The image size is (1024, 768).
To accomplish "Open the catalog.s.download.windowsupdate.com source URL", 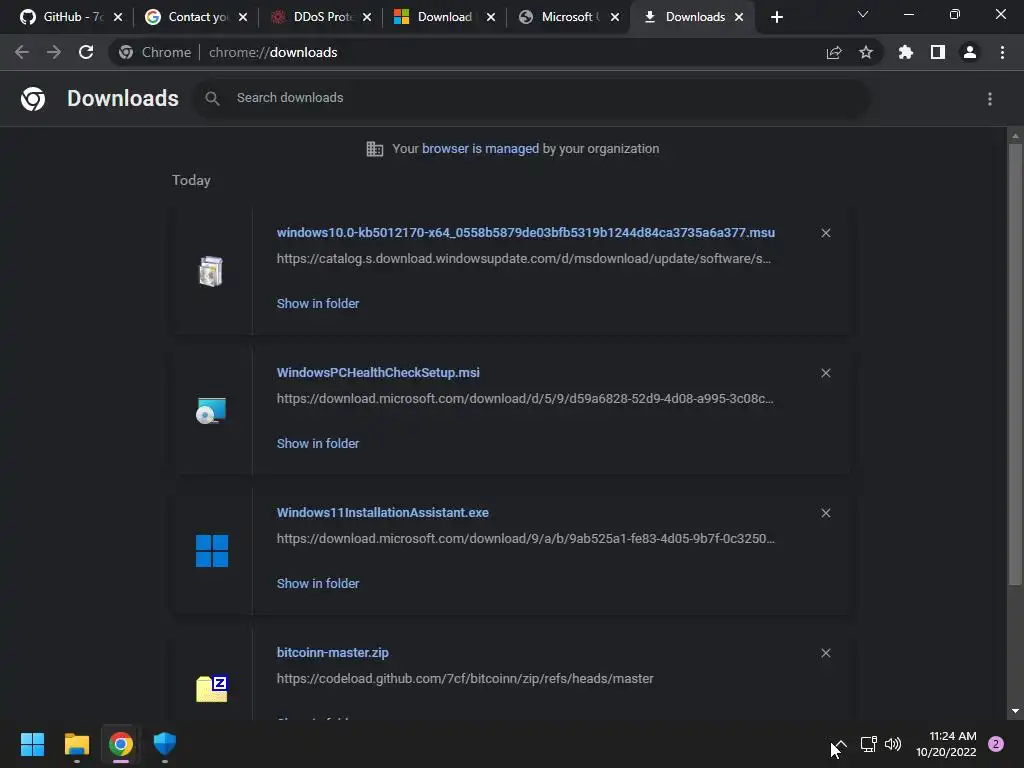I will coord(524,259).
